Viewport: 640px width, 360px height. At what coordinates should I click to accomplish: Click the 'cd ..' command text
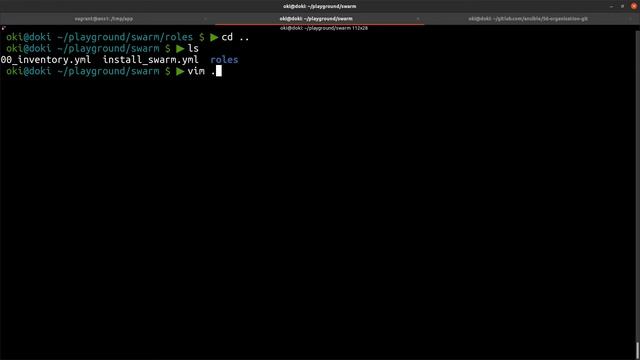235,37
